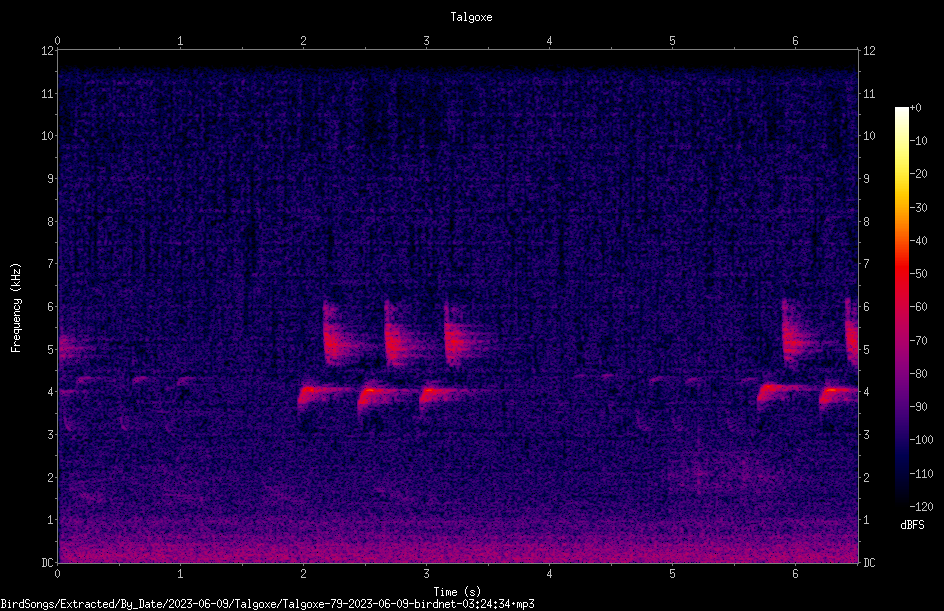Image resolution: width=944 pixels, height=611 pixels.
Task: Click the "12" label on the right frequency axis
Action: pyautogui.click(x=869, y=51)
